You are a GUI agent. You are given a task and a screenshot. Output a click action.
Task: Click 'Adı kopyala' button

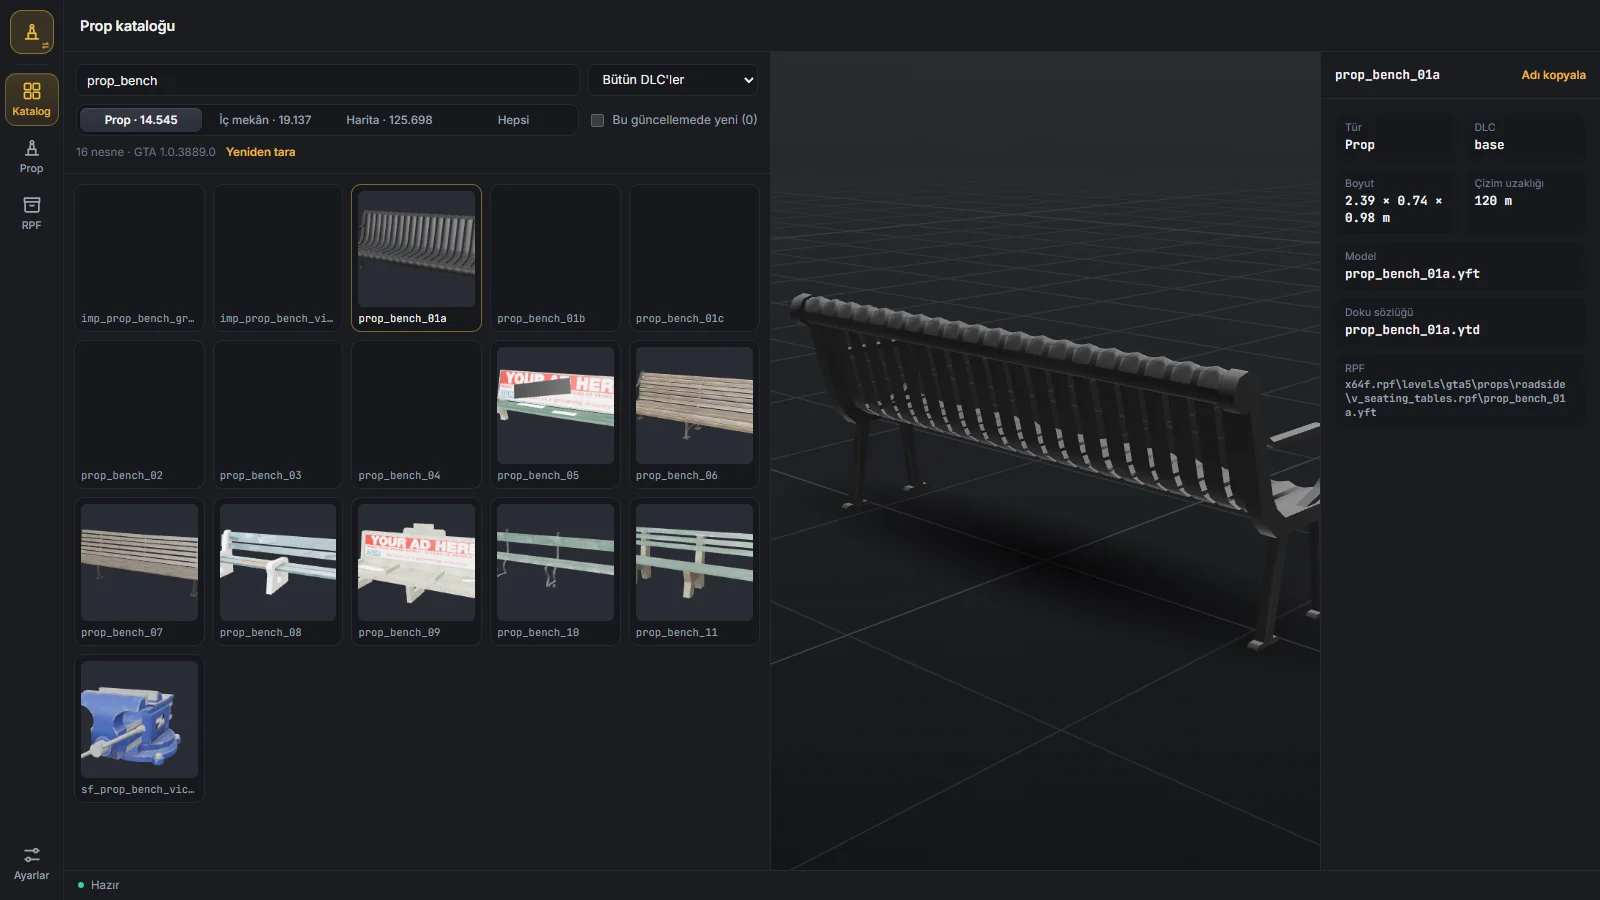tap(1553, 75)
